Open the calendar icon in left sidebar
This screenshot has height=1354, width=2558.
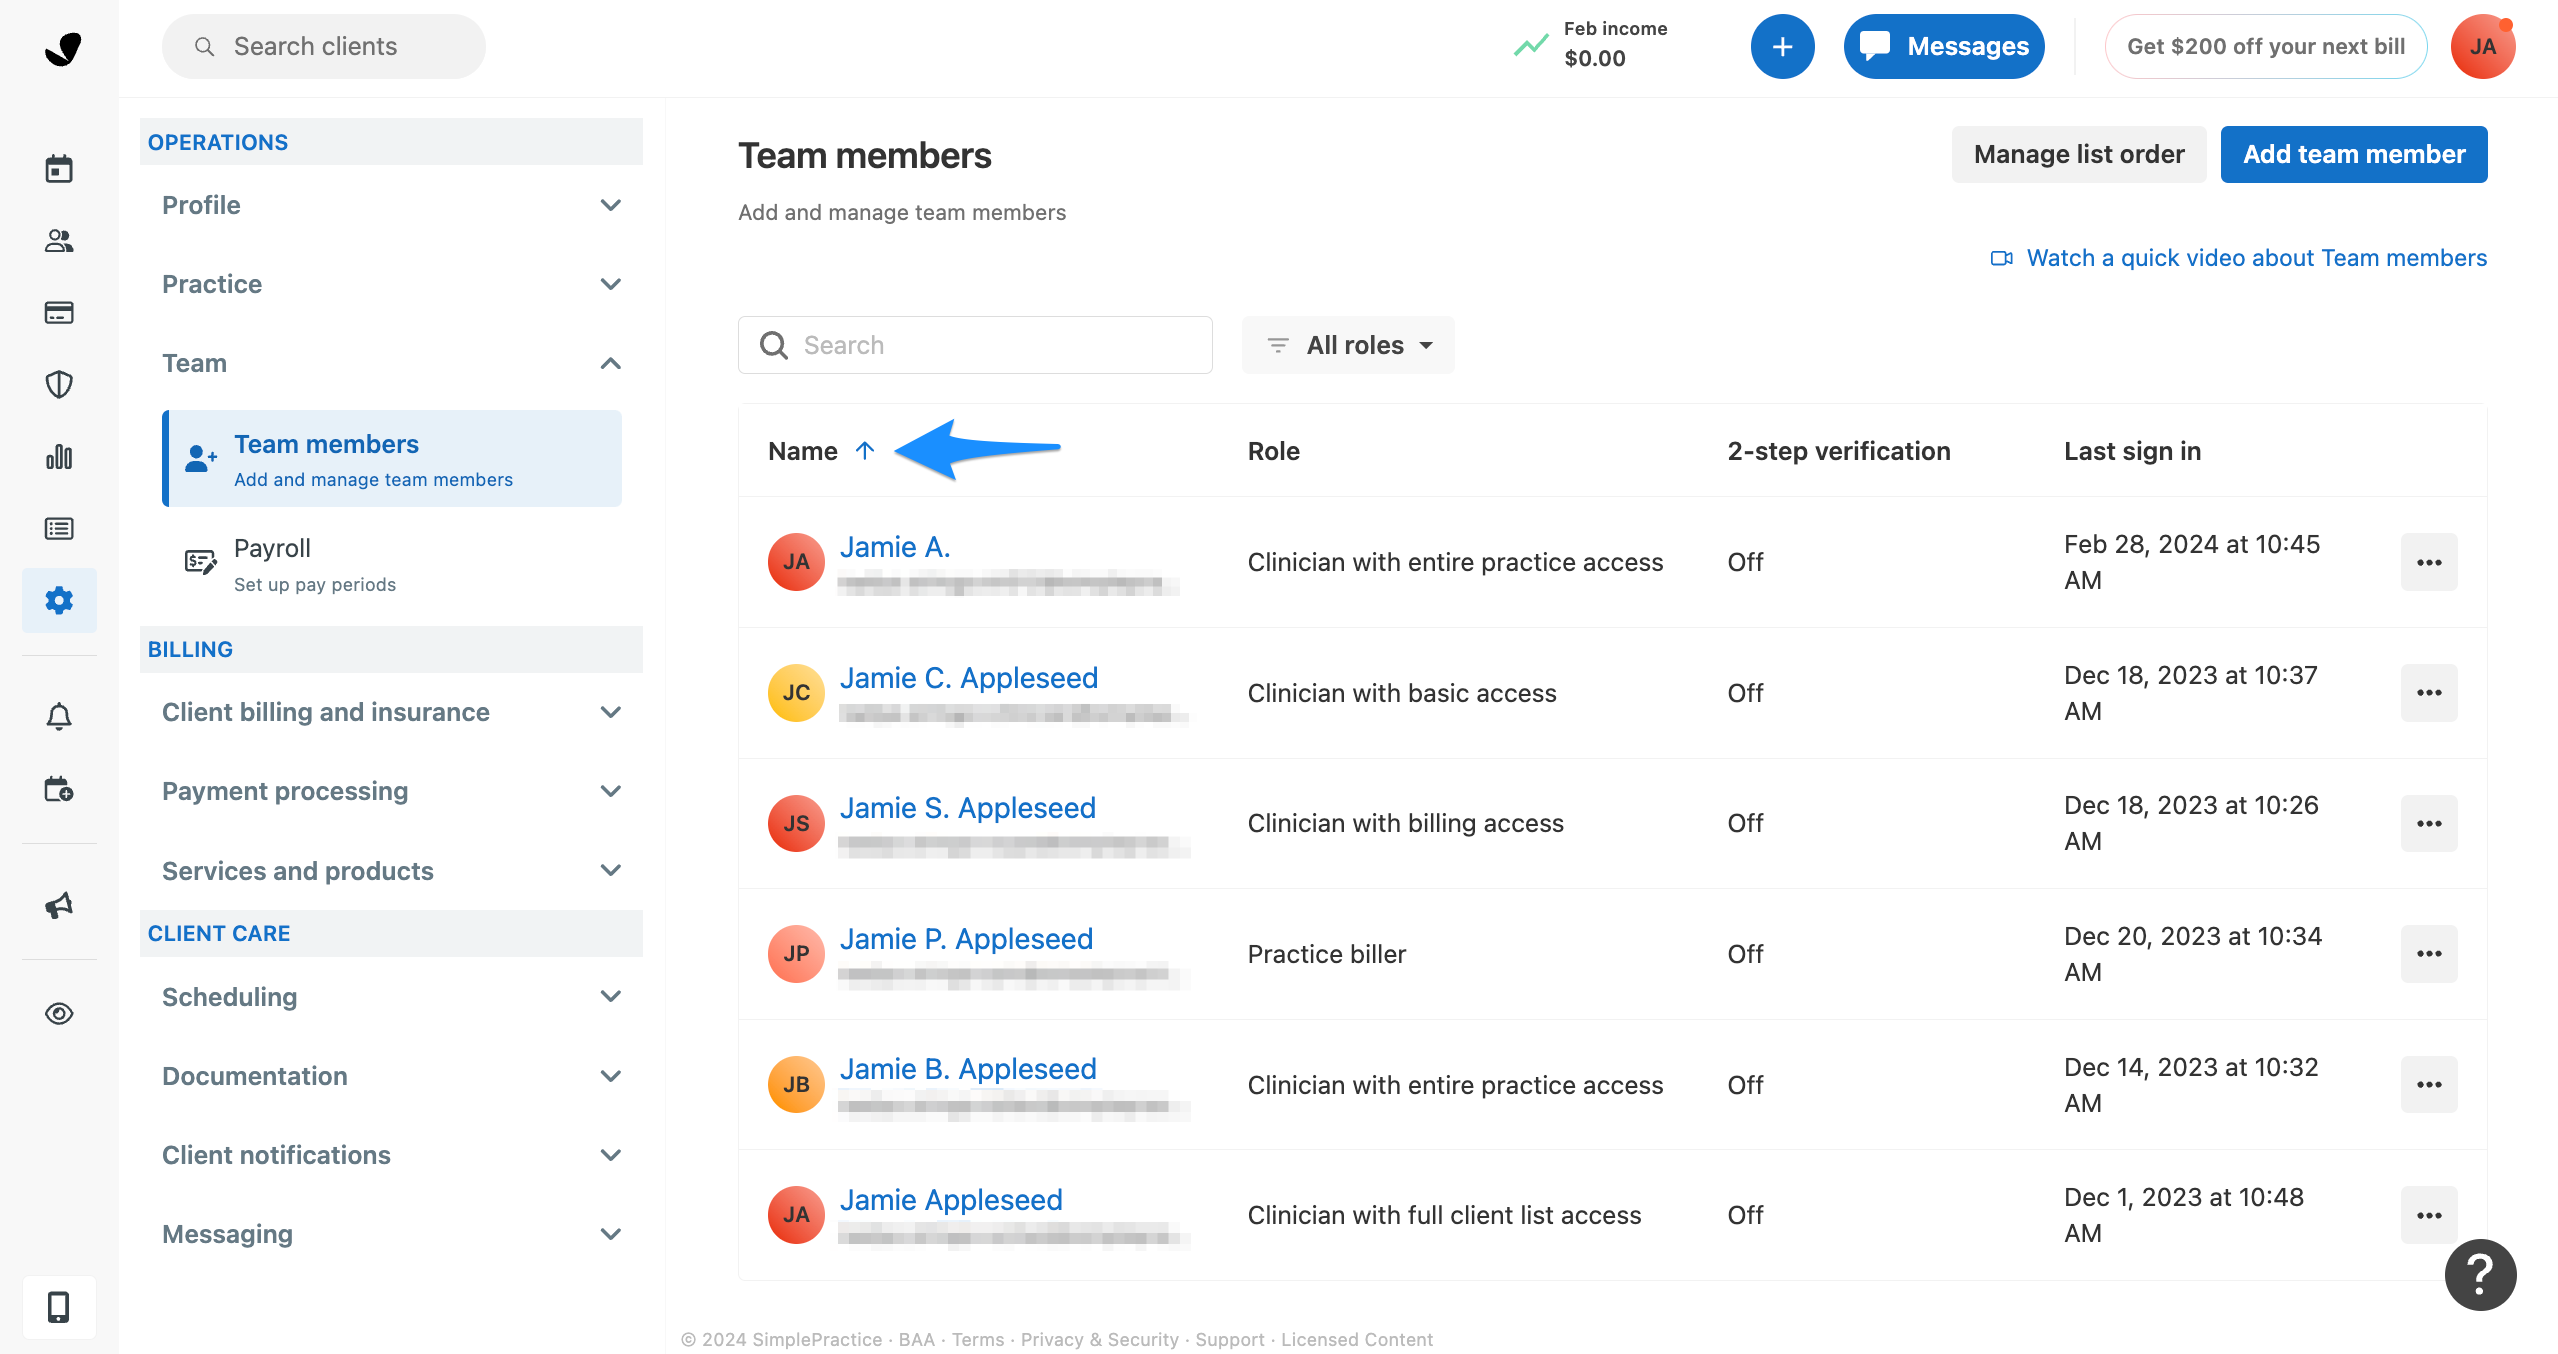click(59, 169)
